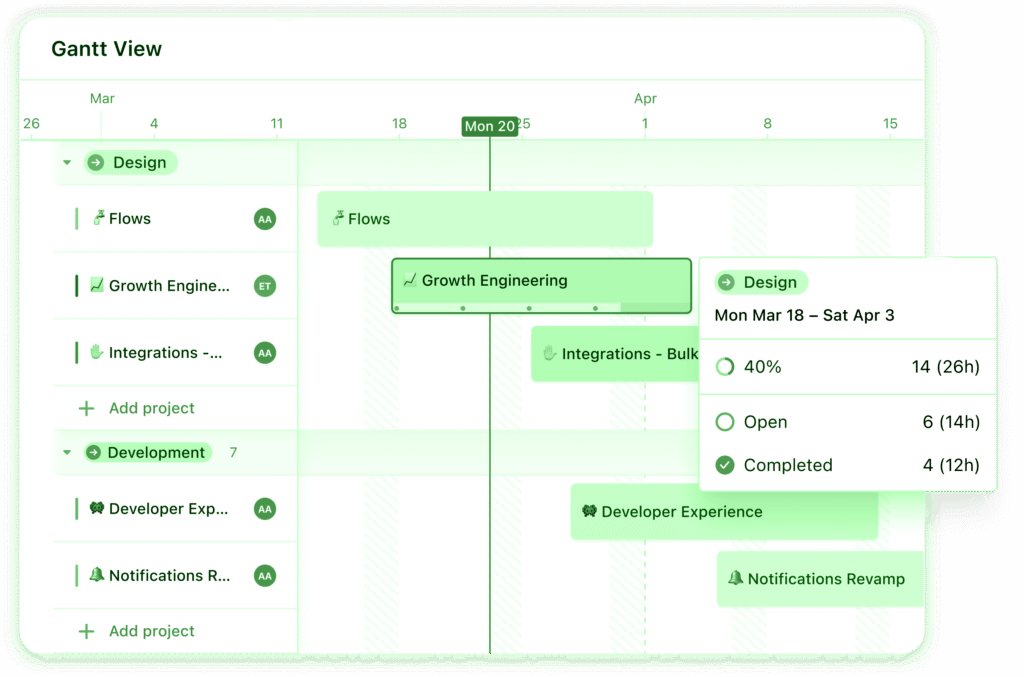The height and width of the screenshot is (677, 1024).
Task: Click Add project under Development
Action: (147, 631)
